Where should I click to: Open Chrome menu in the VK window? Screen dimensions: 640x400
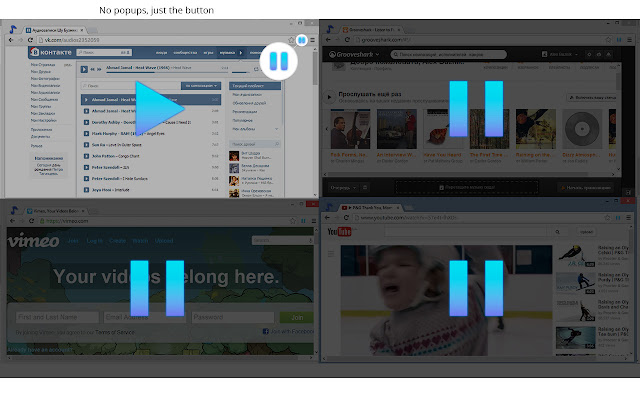coord(312,40)
